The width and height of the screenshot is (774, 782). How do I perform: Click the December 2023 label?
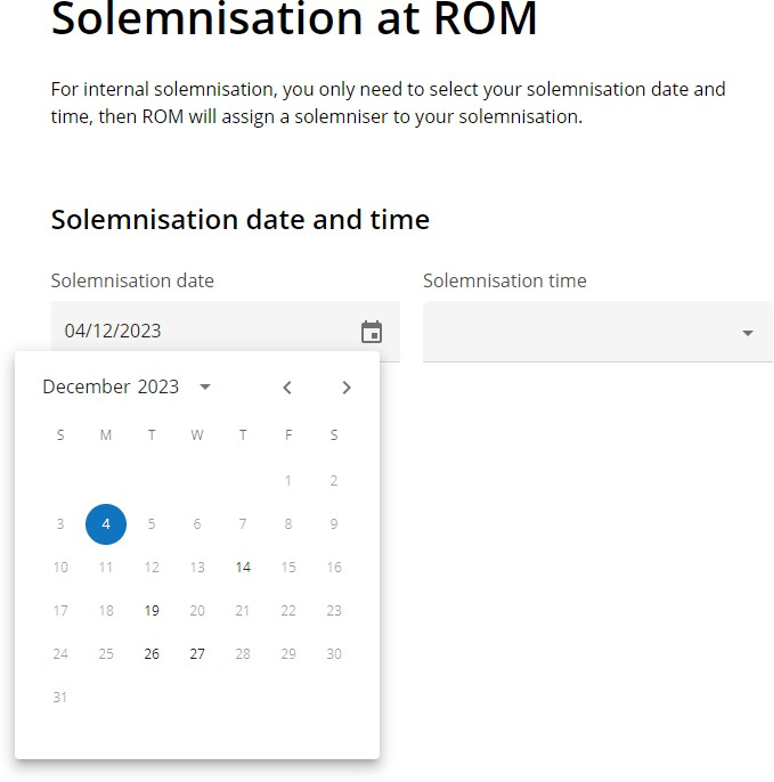tap(111, 387)
